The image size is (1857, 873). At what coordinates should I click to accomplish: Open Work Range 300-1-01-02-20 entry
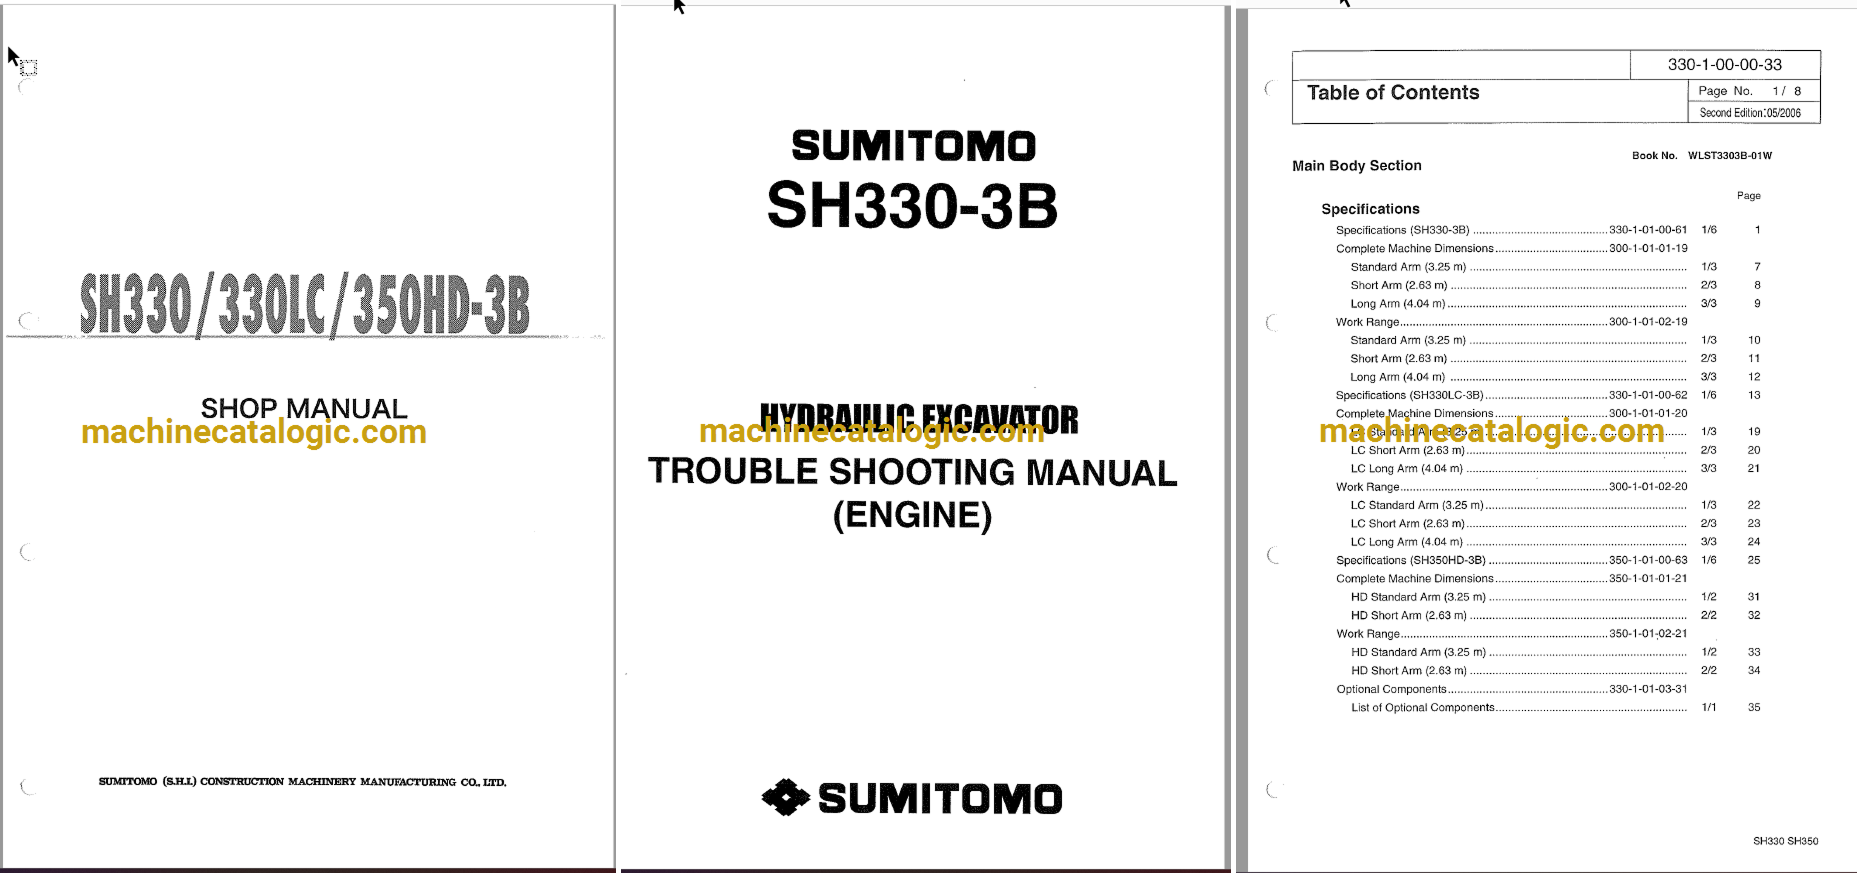point(1512,487)
